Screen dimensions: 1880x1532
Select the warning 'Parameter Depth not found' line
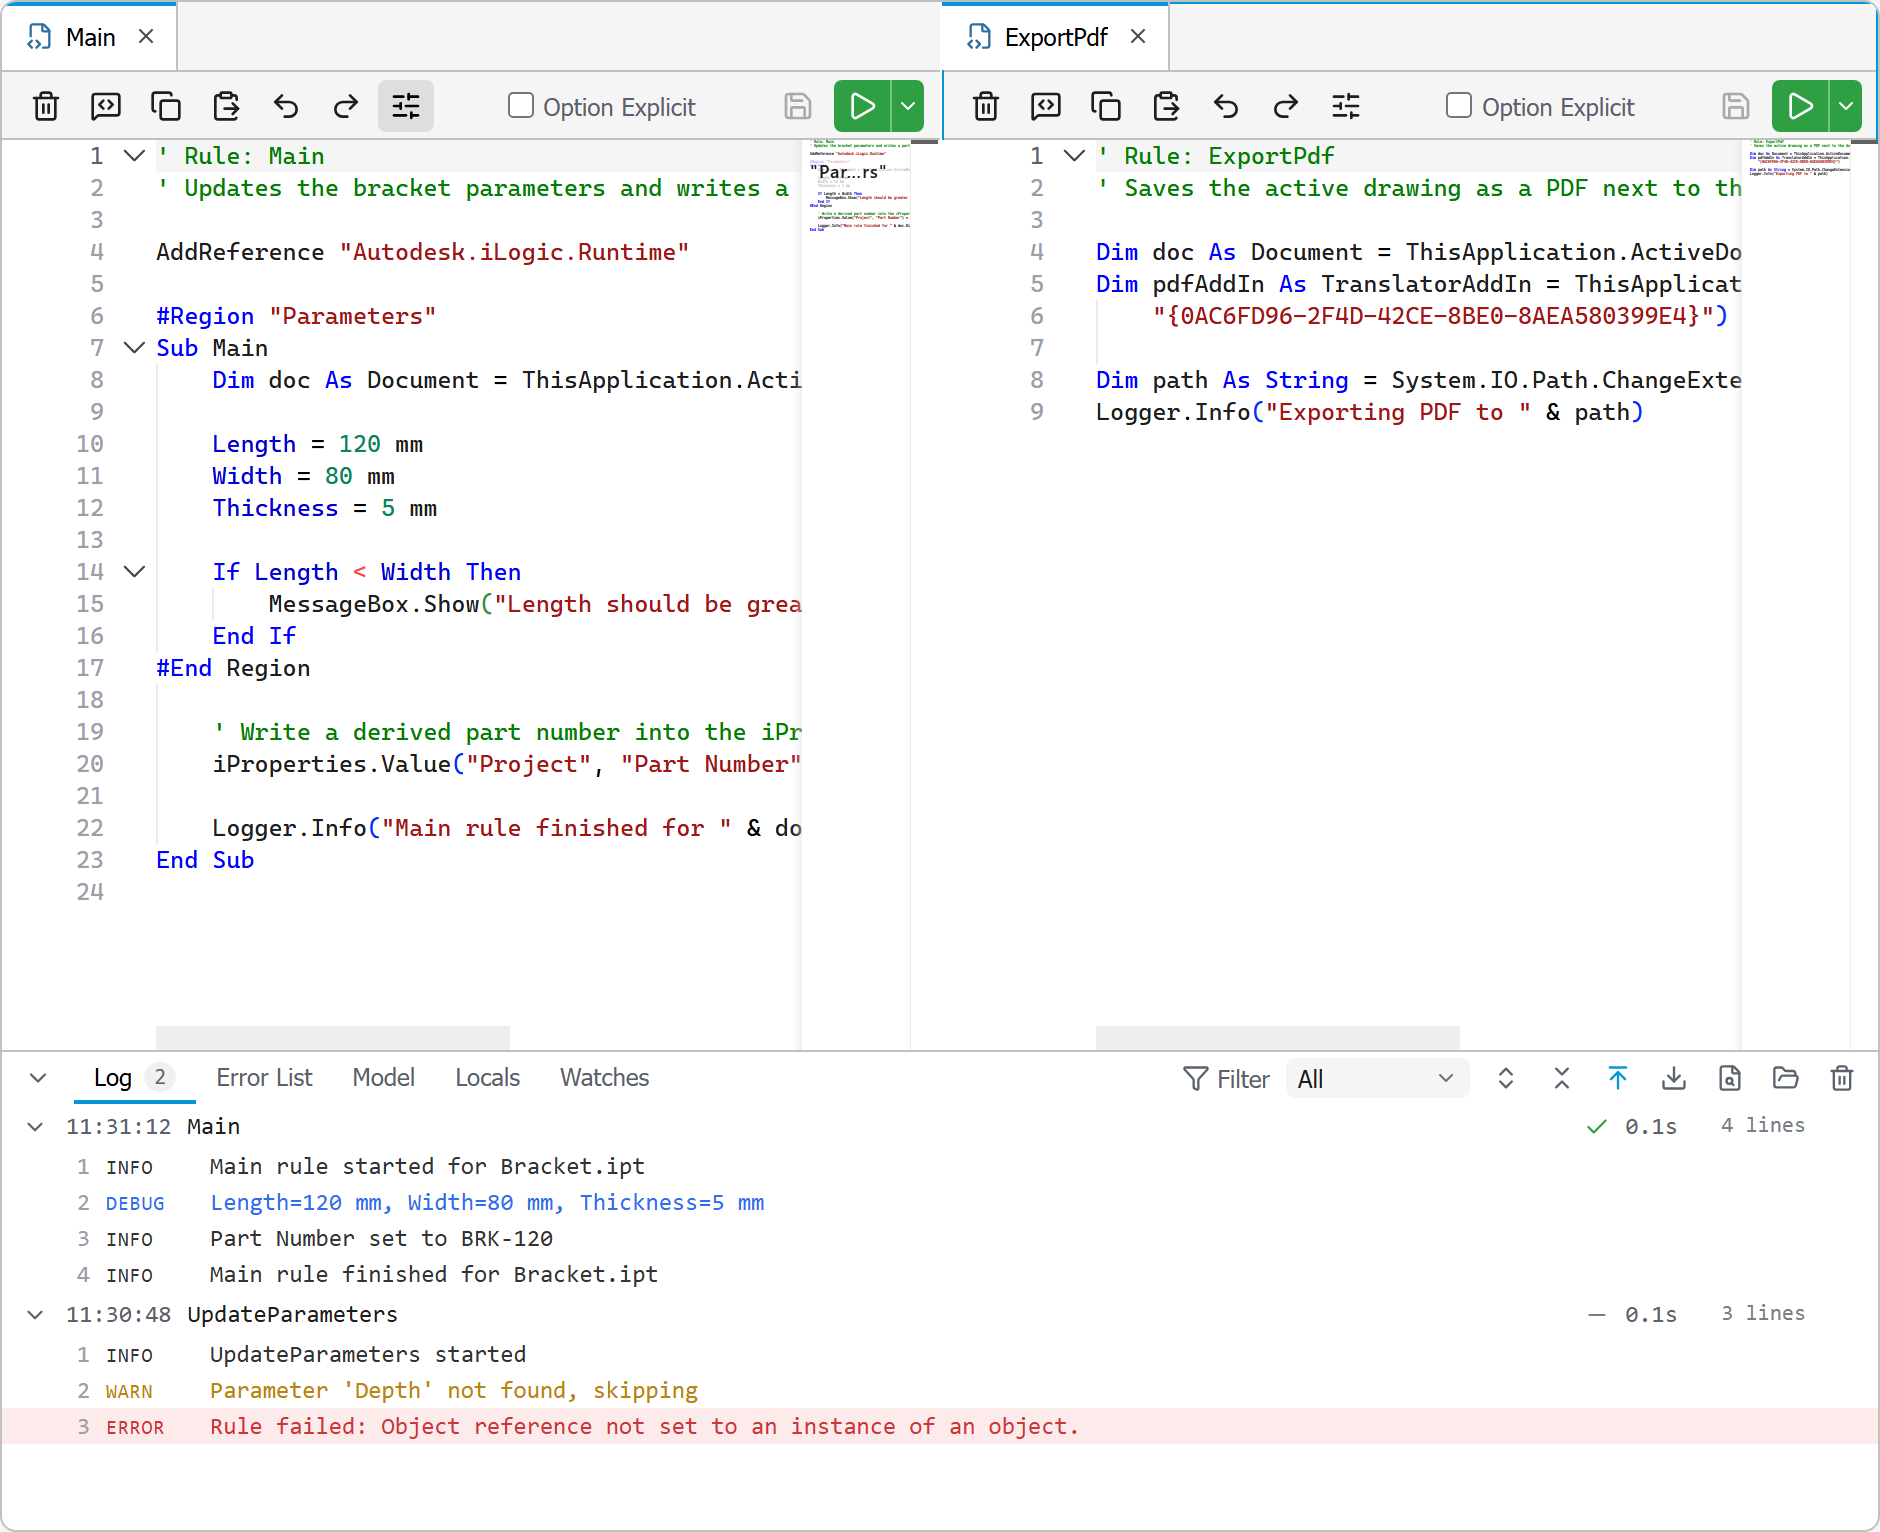point(940,1390)
